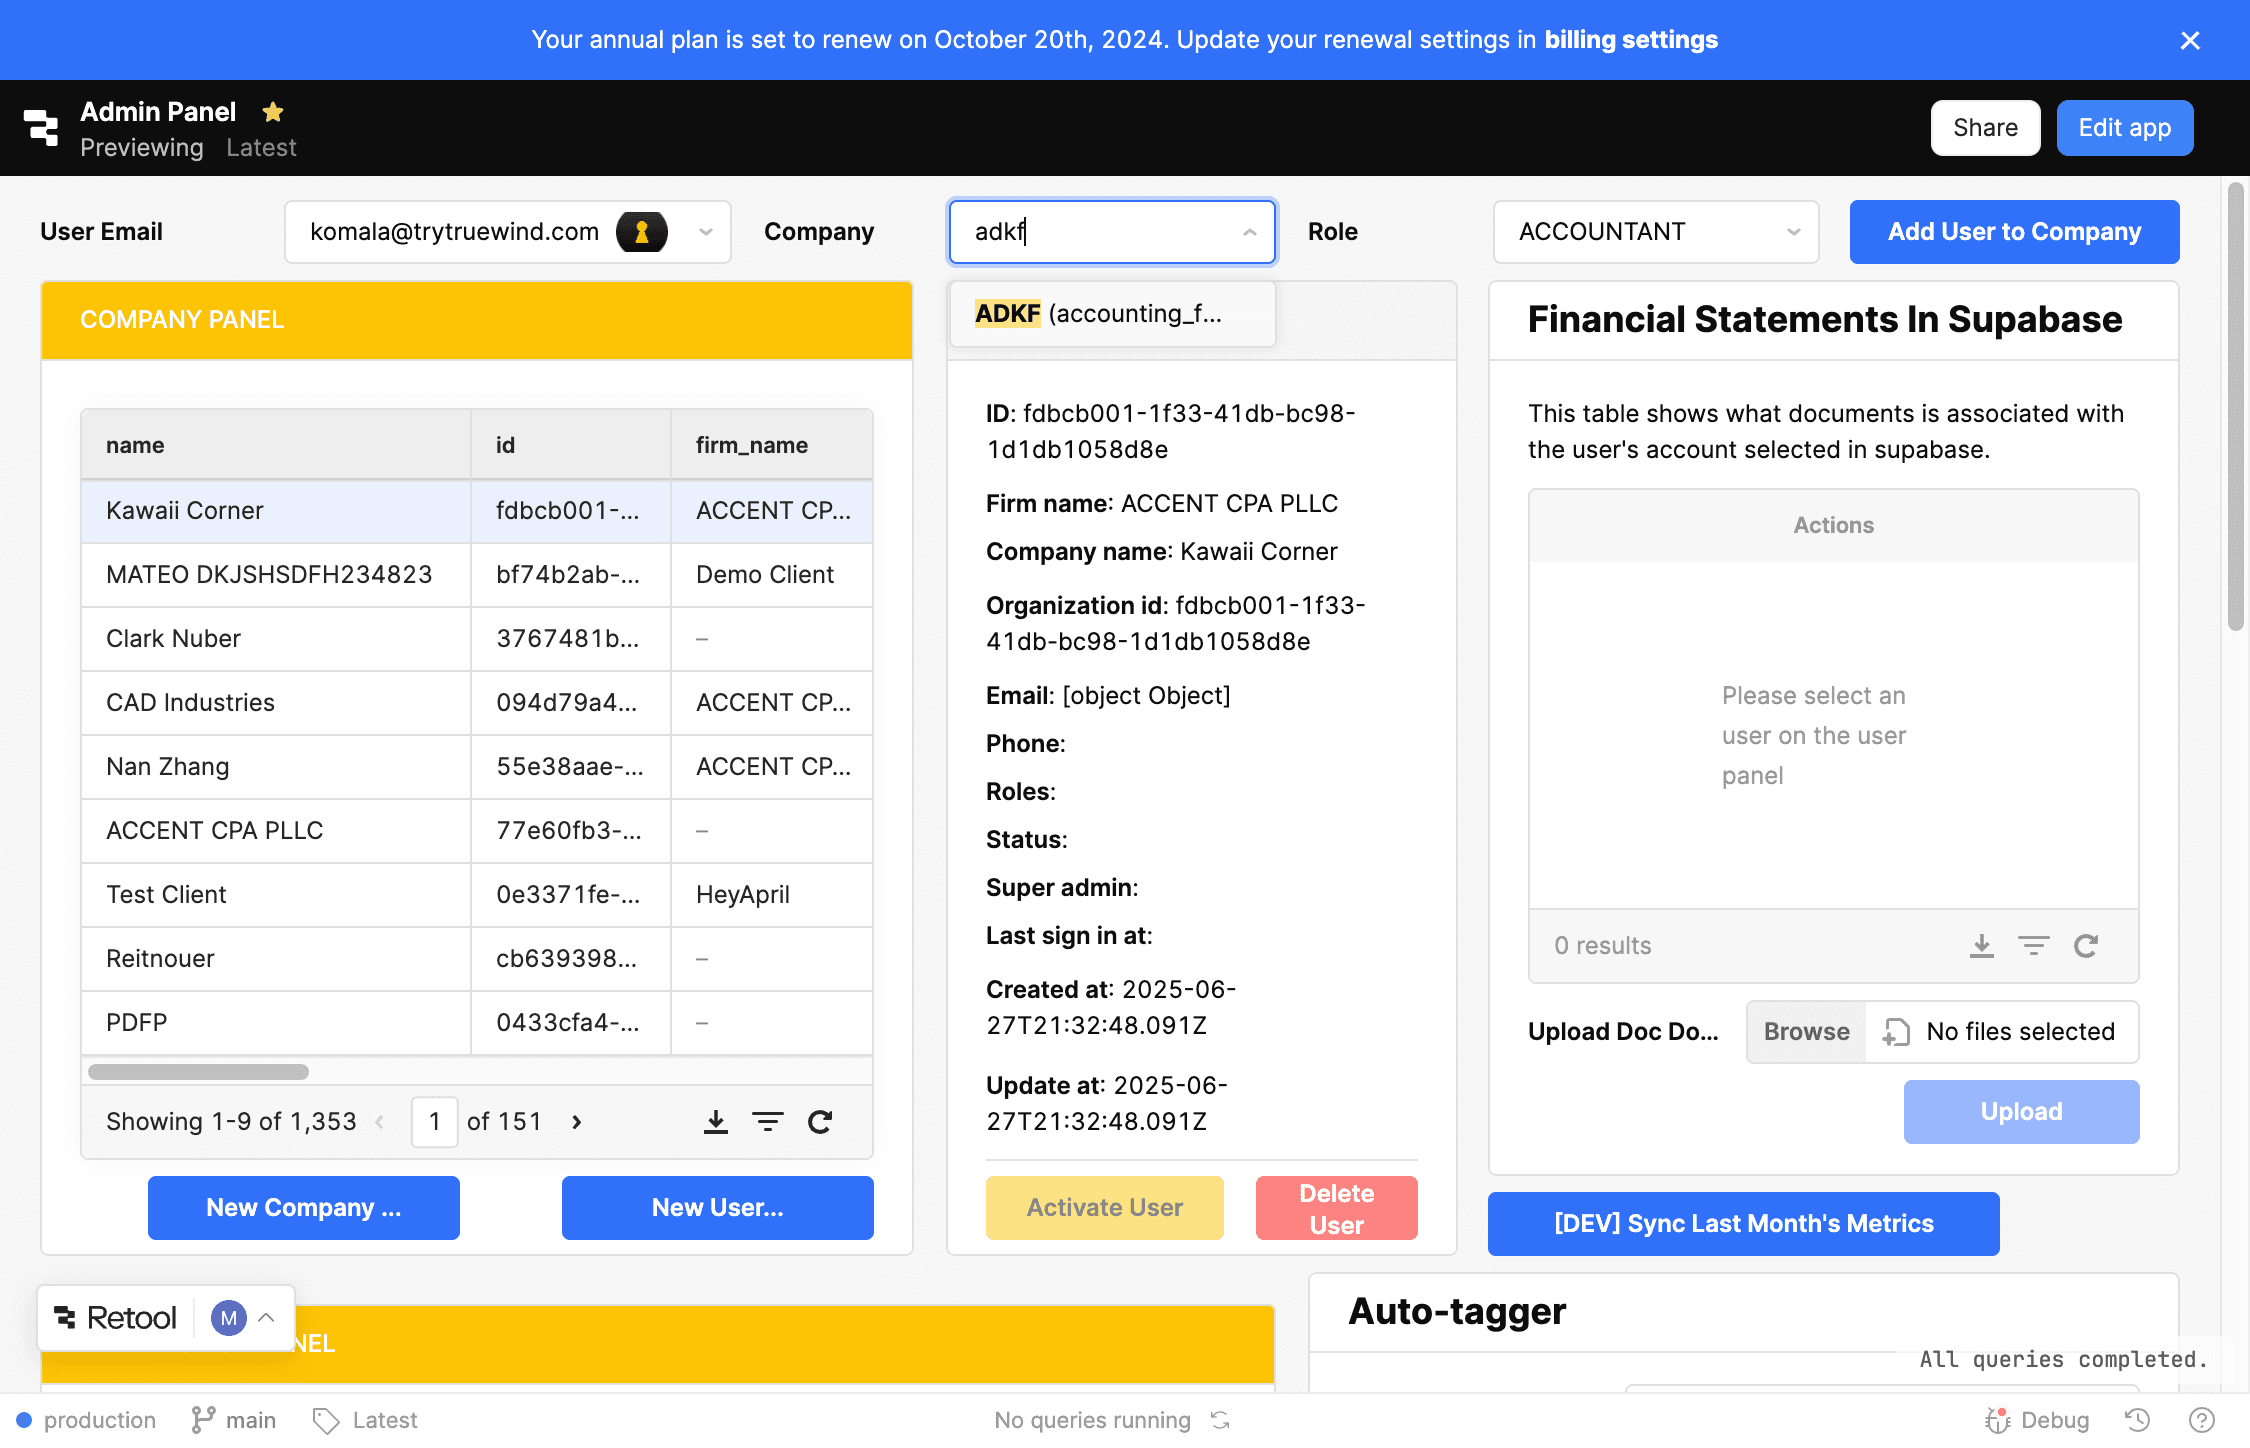This screenshot has width=2250, height=1448.
Task: Open the Debug panel
Action: click(x=2038, y=1419)
